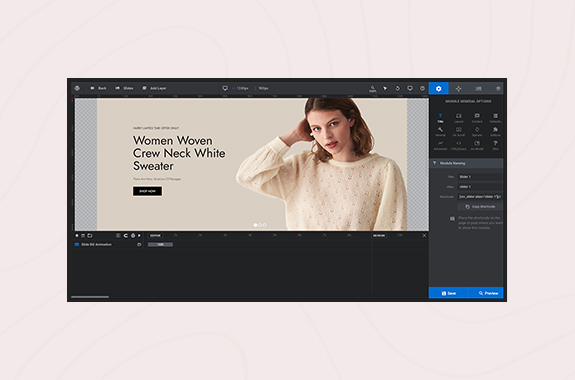
Task: Open the Defaults settings icon
Action: coord(495,118)
